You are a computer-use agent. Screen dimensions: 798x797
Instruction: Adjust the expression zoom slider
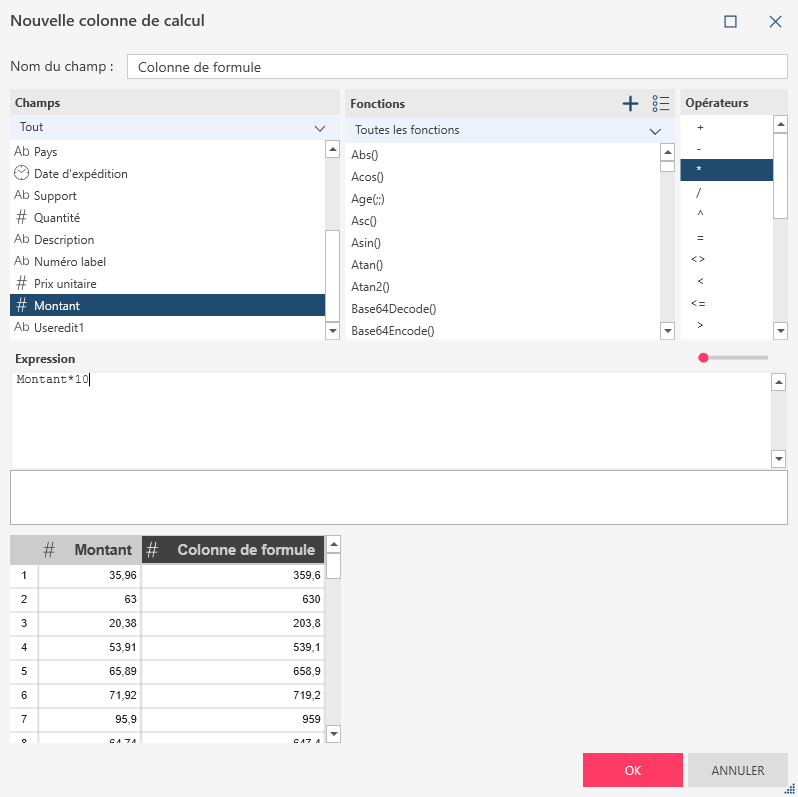point(704,357)
